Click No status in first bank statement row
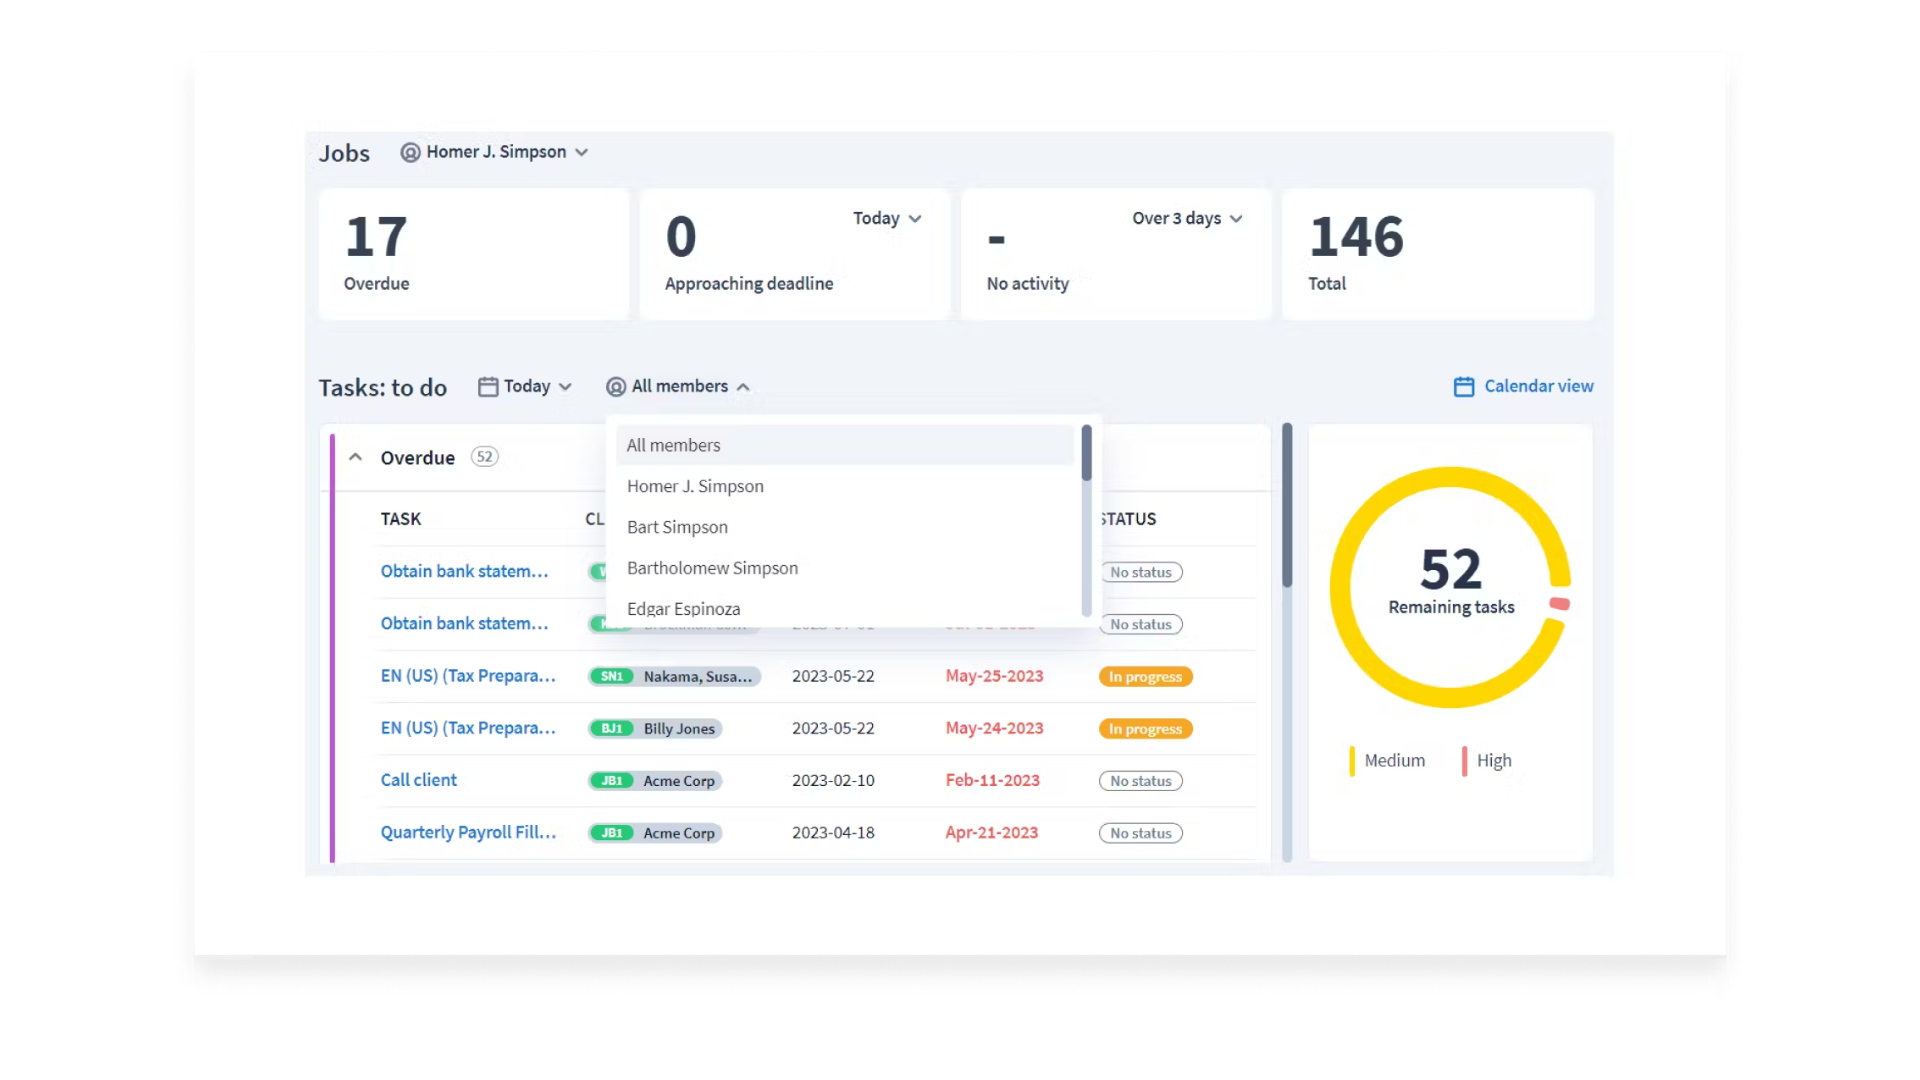 [1141, 572]
